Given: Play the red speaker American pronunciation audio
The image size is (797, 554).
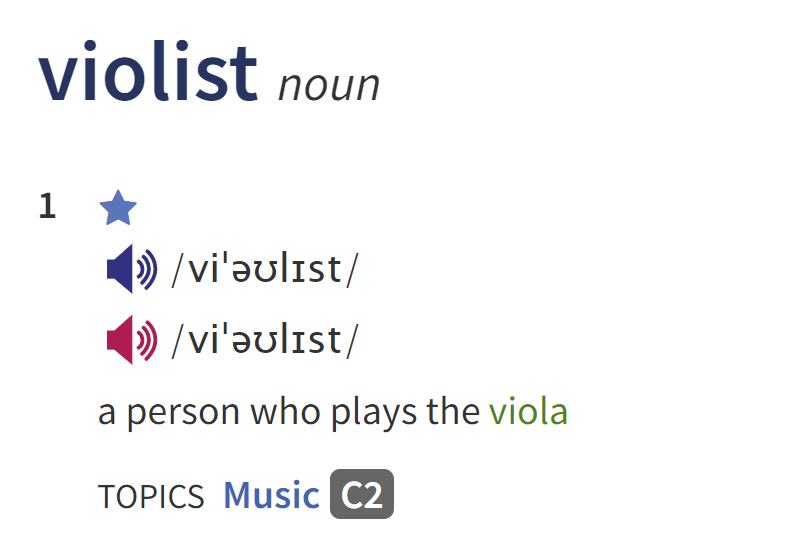Looking at the screenshot, I should (x=132, y=341).
